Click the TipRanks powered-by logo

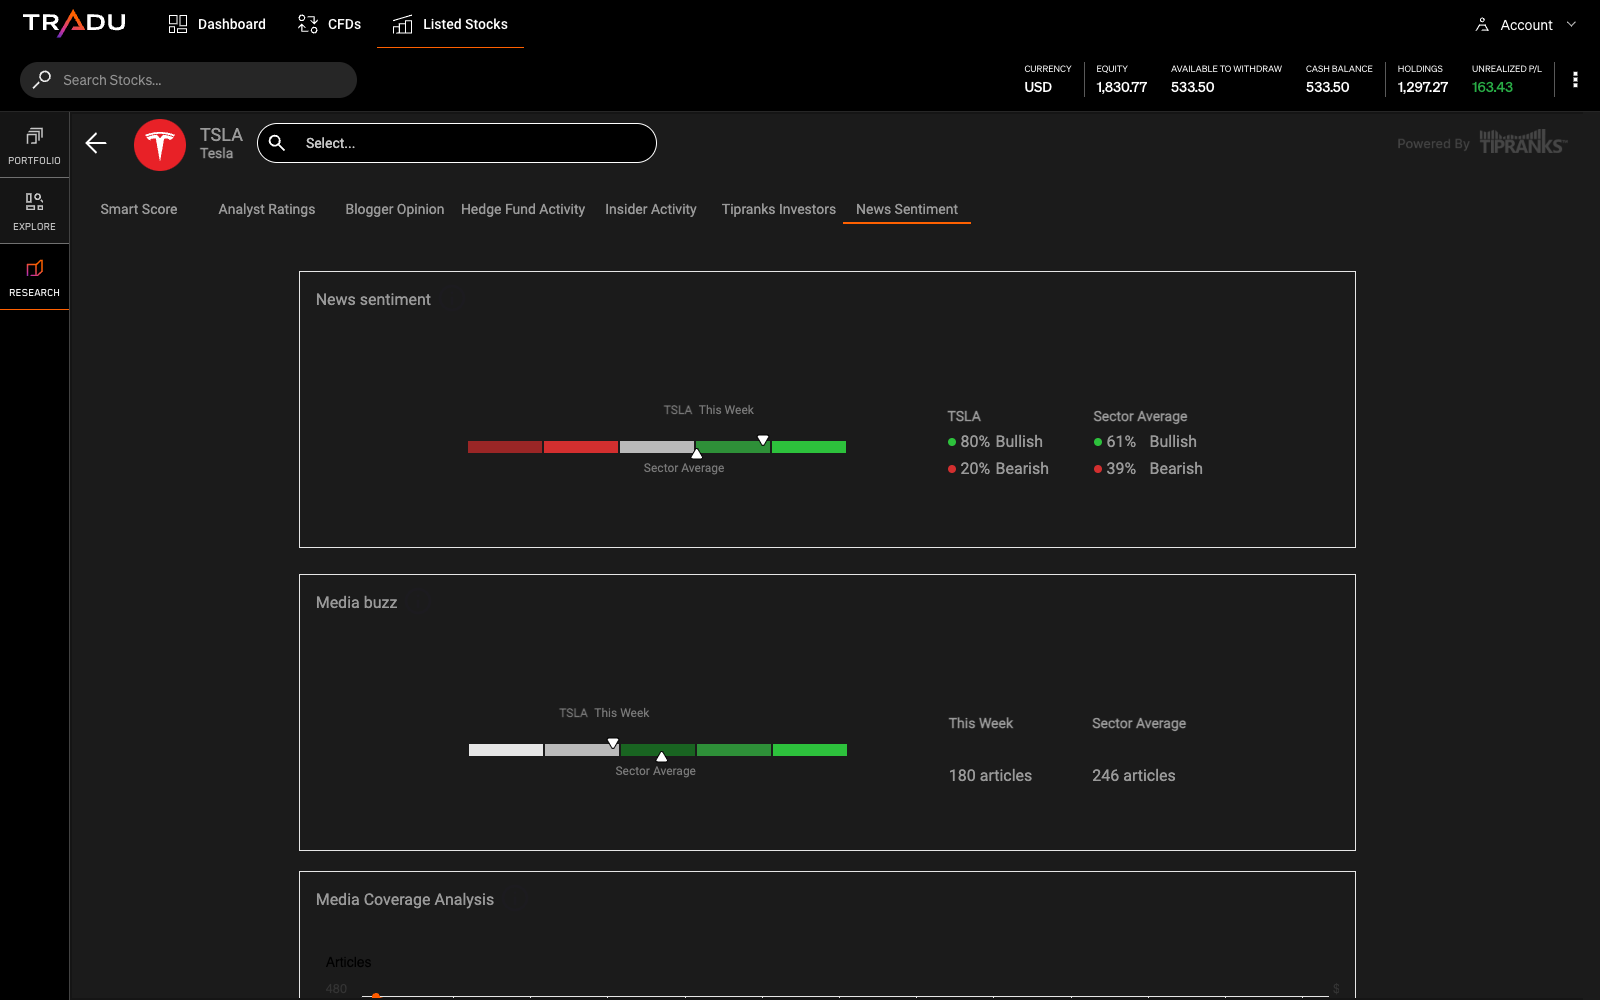click(x=1523, y=142)
